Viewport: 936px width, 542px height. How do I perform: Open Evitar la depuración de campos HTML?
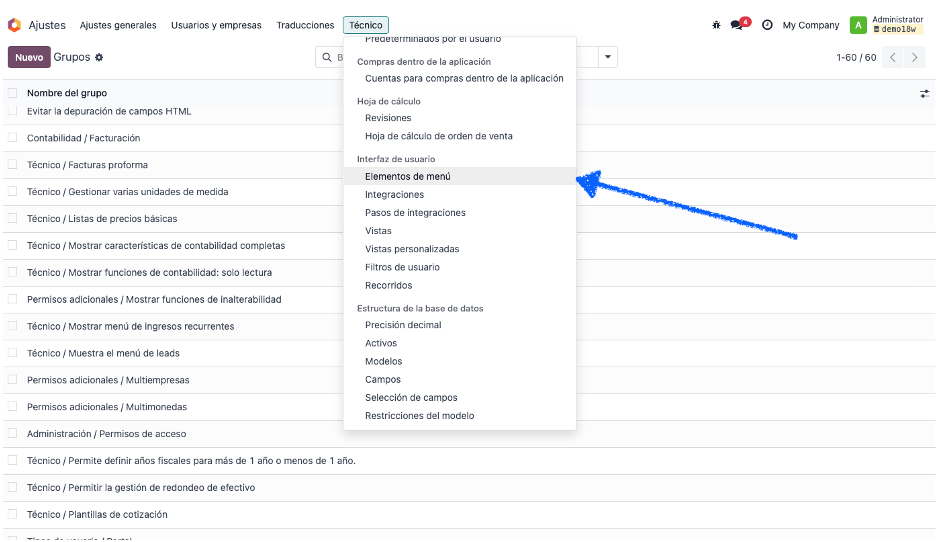(109, 111)
